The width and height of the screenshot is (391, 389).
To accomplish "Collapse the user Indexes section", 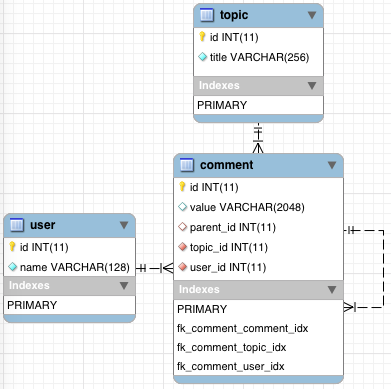I will coord(124,286).
